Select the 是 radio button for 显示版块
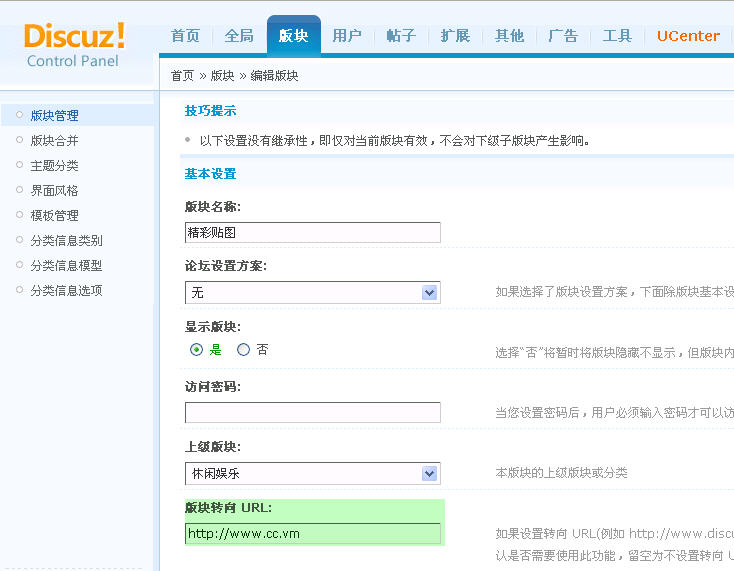Viewport: 734px width, 571px height. pos(197,350)
